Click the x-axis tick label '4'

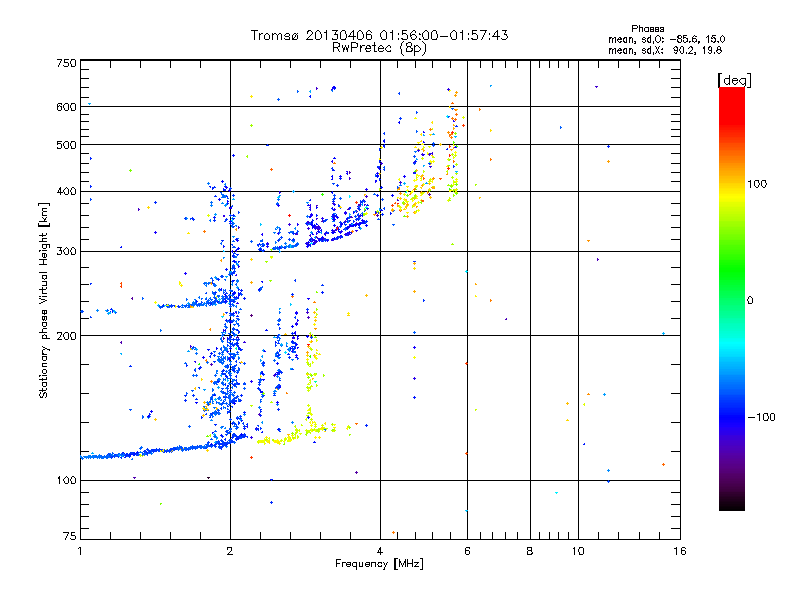380,551
